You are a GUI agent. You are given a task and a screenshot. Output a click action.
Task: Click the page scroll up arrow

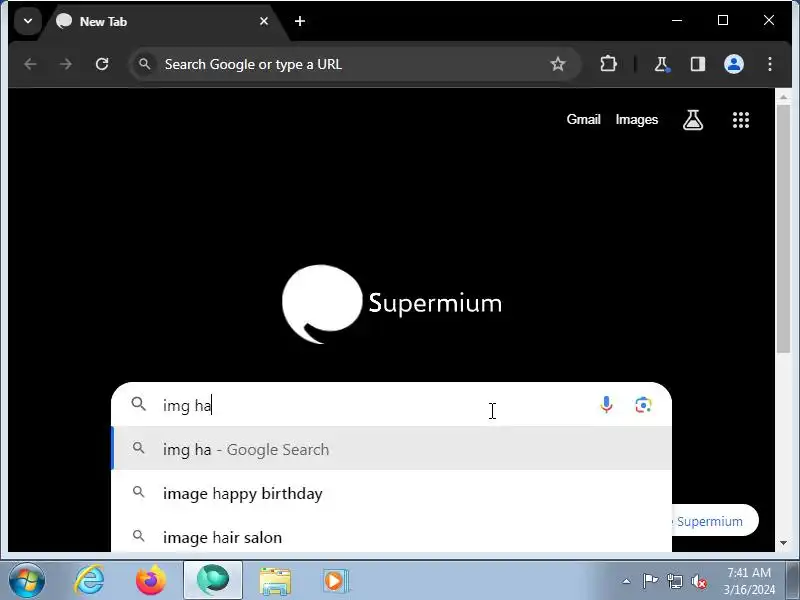(783, 96)
